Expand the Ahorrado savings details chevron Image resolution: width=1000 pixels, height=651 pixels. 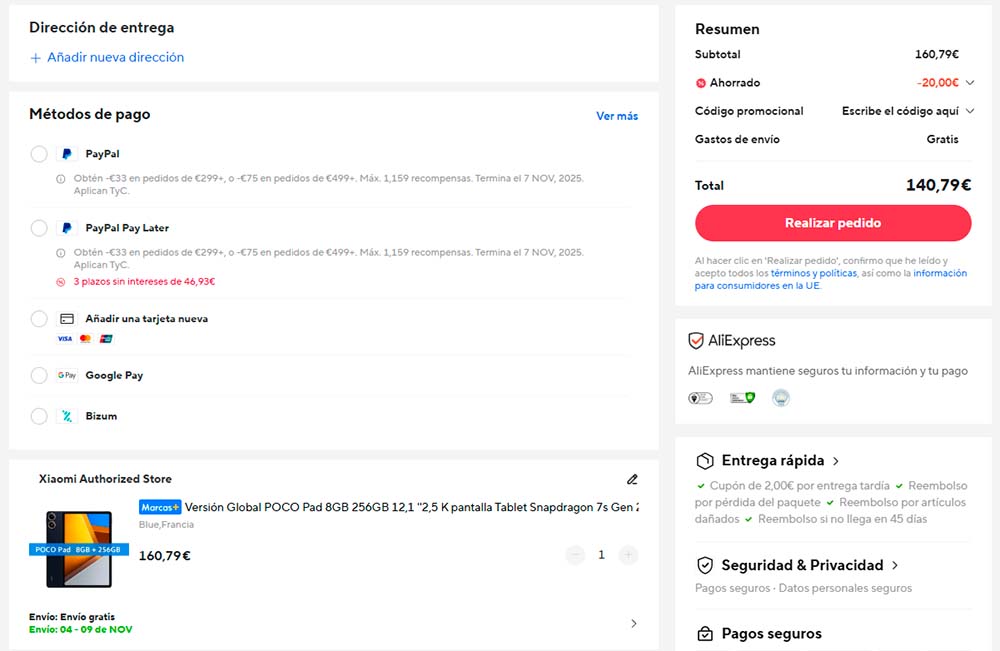pos(969,83)
